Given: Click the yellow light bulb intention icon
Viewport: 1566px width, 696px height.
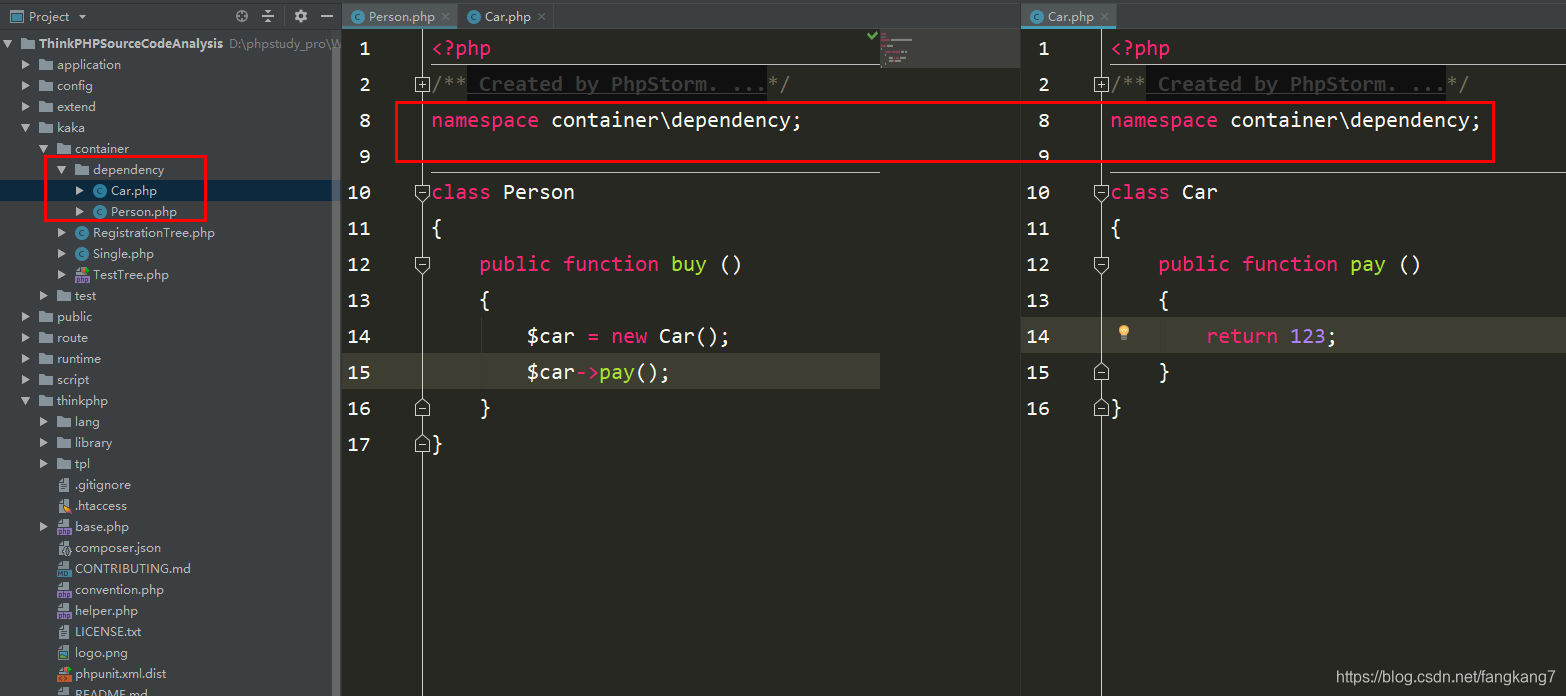Looking at the screenshot, I should pyautogui.click(x=1123, y=333).
